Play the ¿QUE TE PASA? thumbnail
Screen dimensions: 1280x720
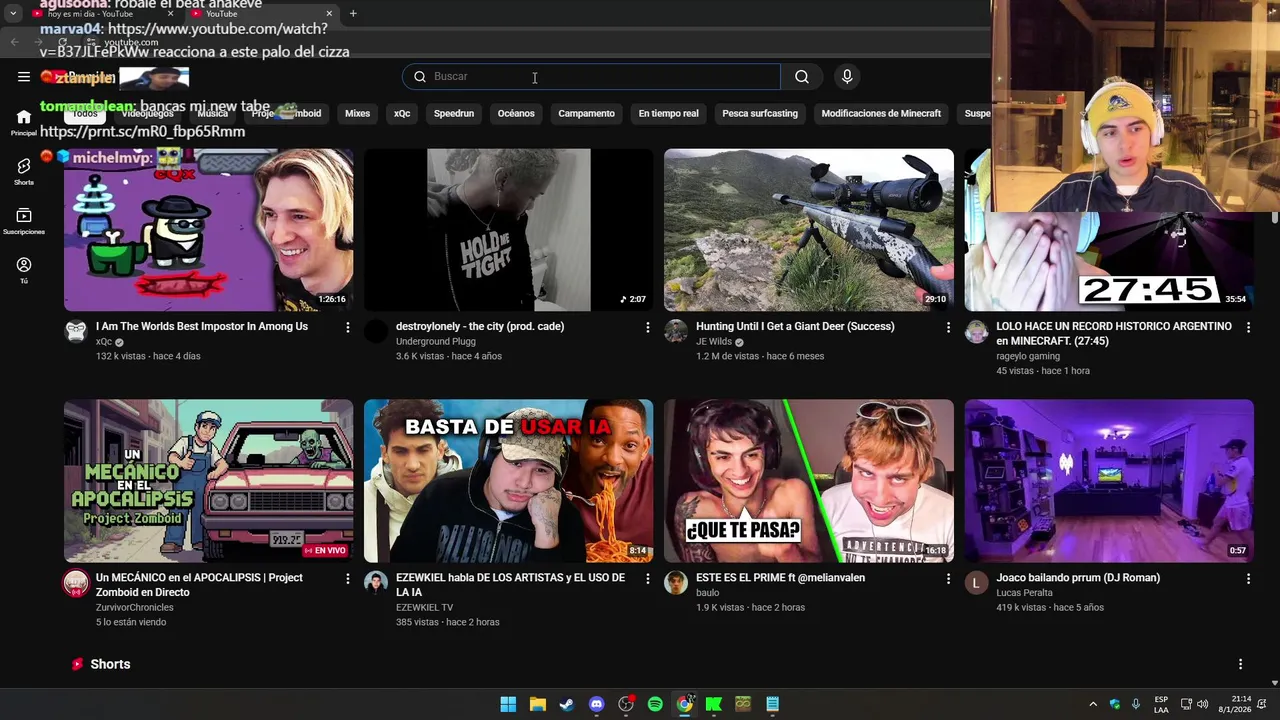tap(808, 481)
